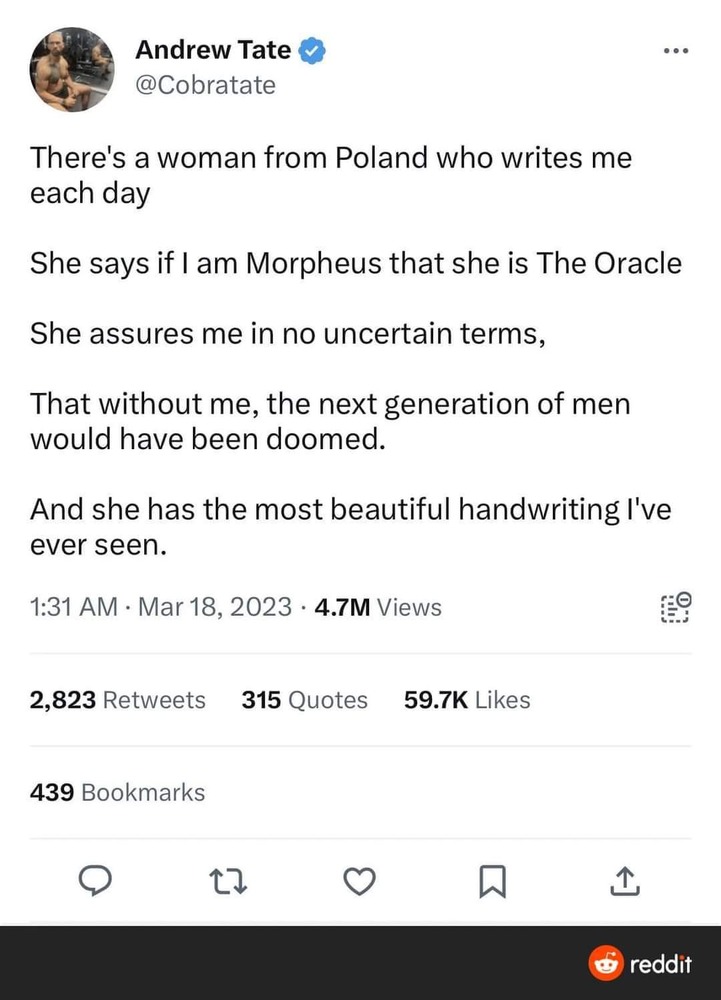Screen dimensions: 721x1000
Task: View the 59.7K Likes list
Action: (467, 700)
